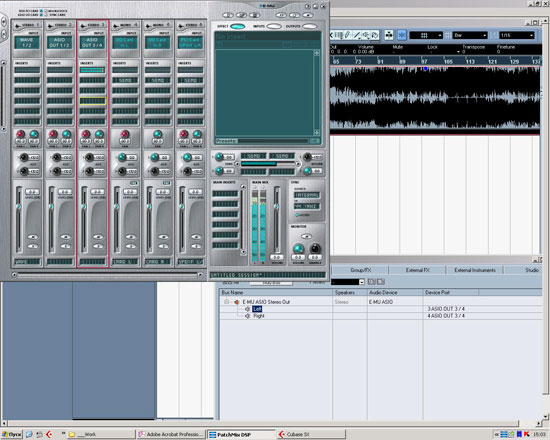550x440 pixels.
Task: Open the INTERNAL sync source selector
Action: pyautogui.click(x=307, y=195)
